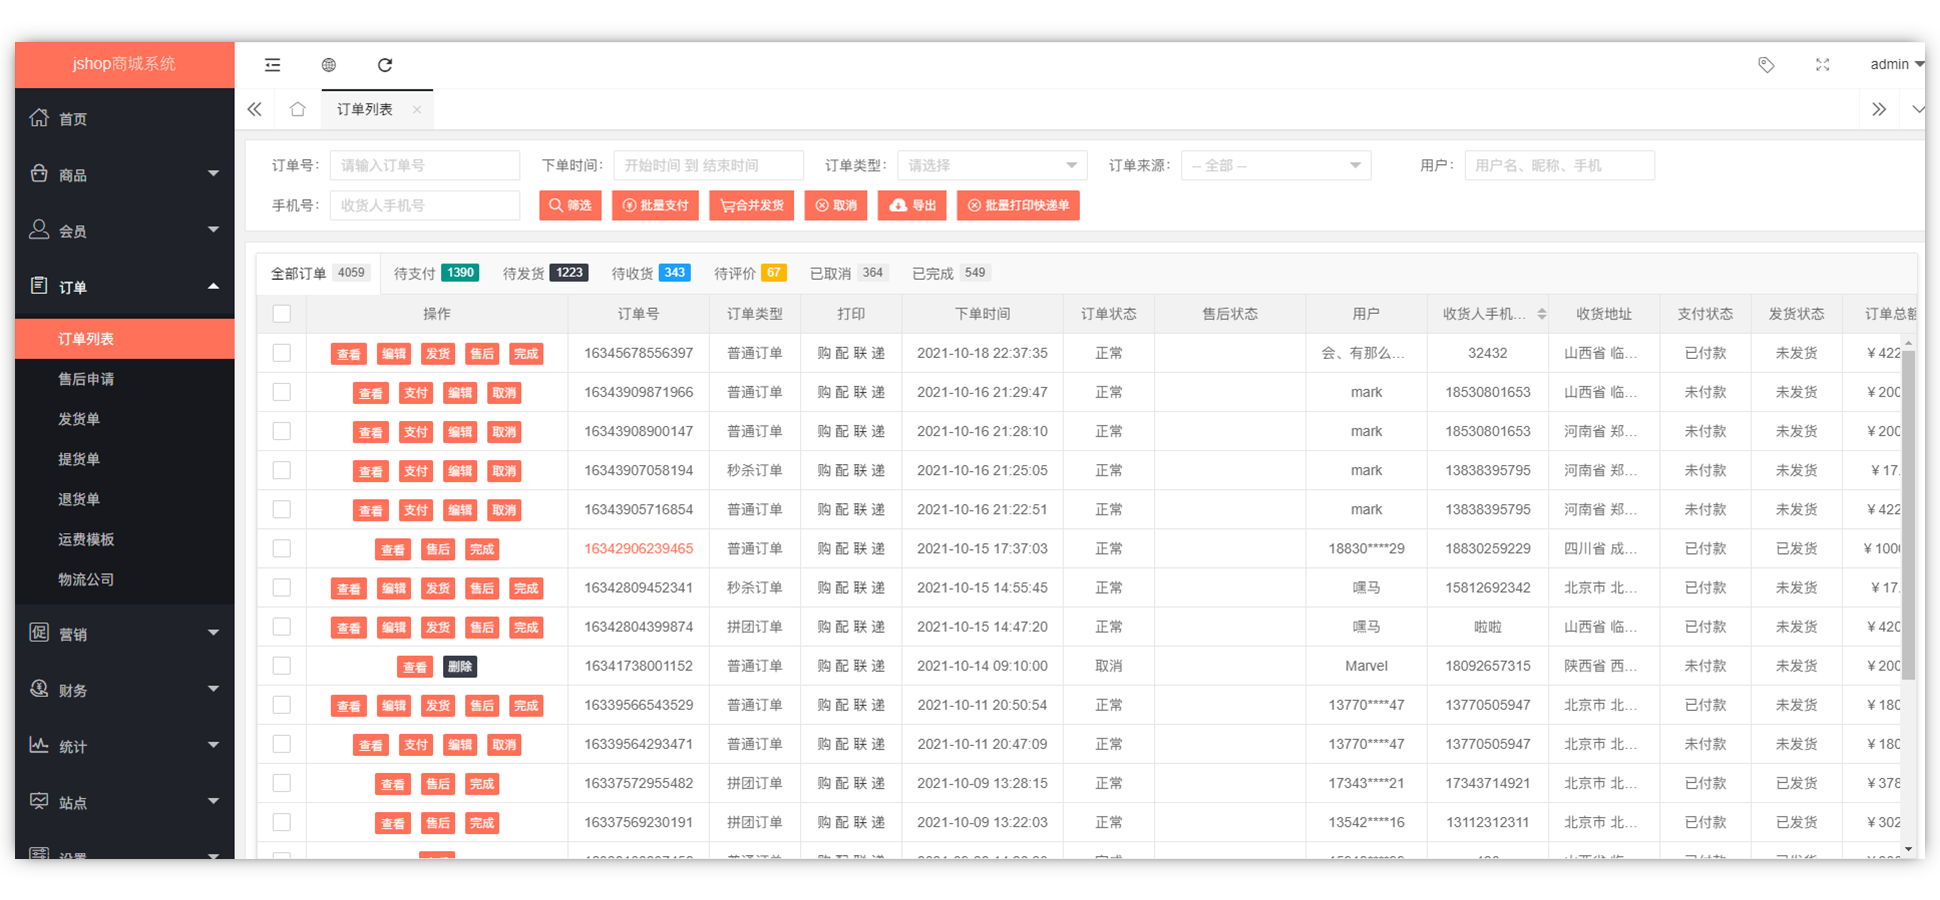Image resolution: width=1940 pixels, height=900 pixels.
Task: Expand the 营销 sidebar menu arrow
Action: 213,633
